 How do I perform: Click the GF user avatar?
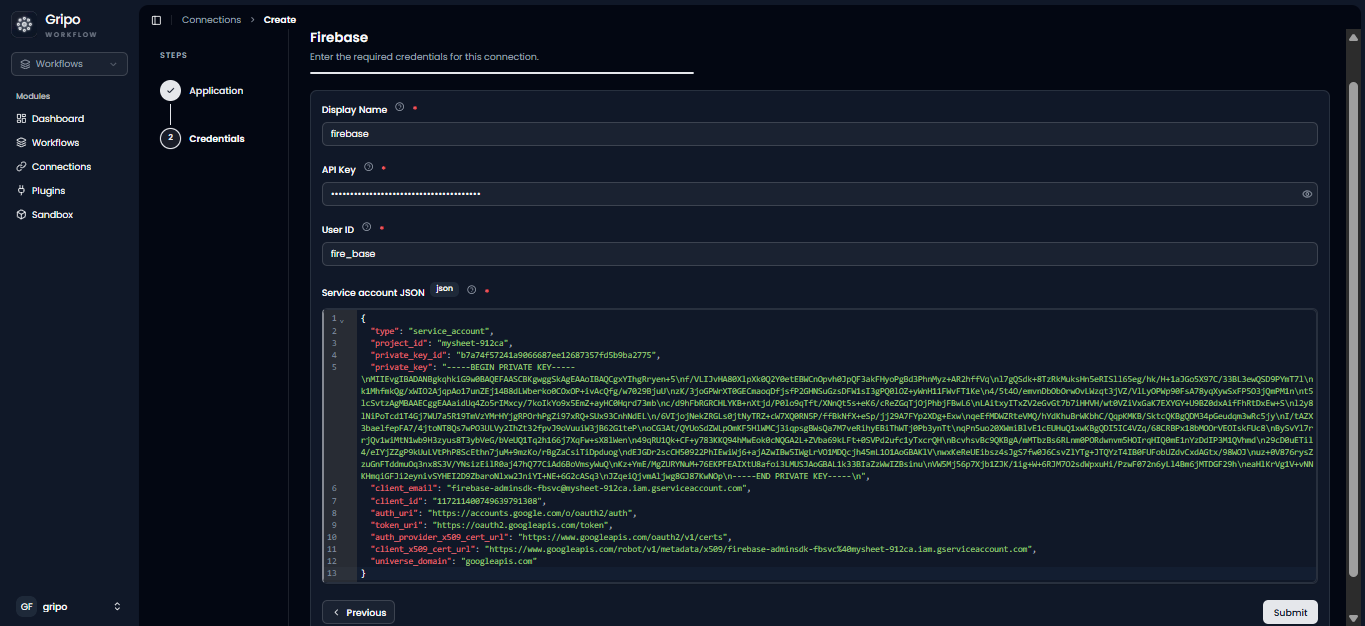click(26, 606)
